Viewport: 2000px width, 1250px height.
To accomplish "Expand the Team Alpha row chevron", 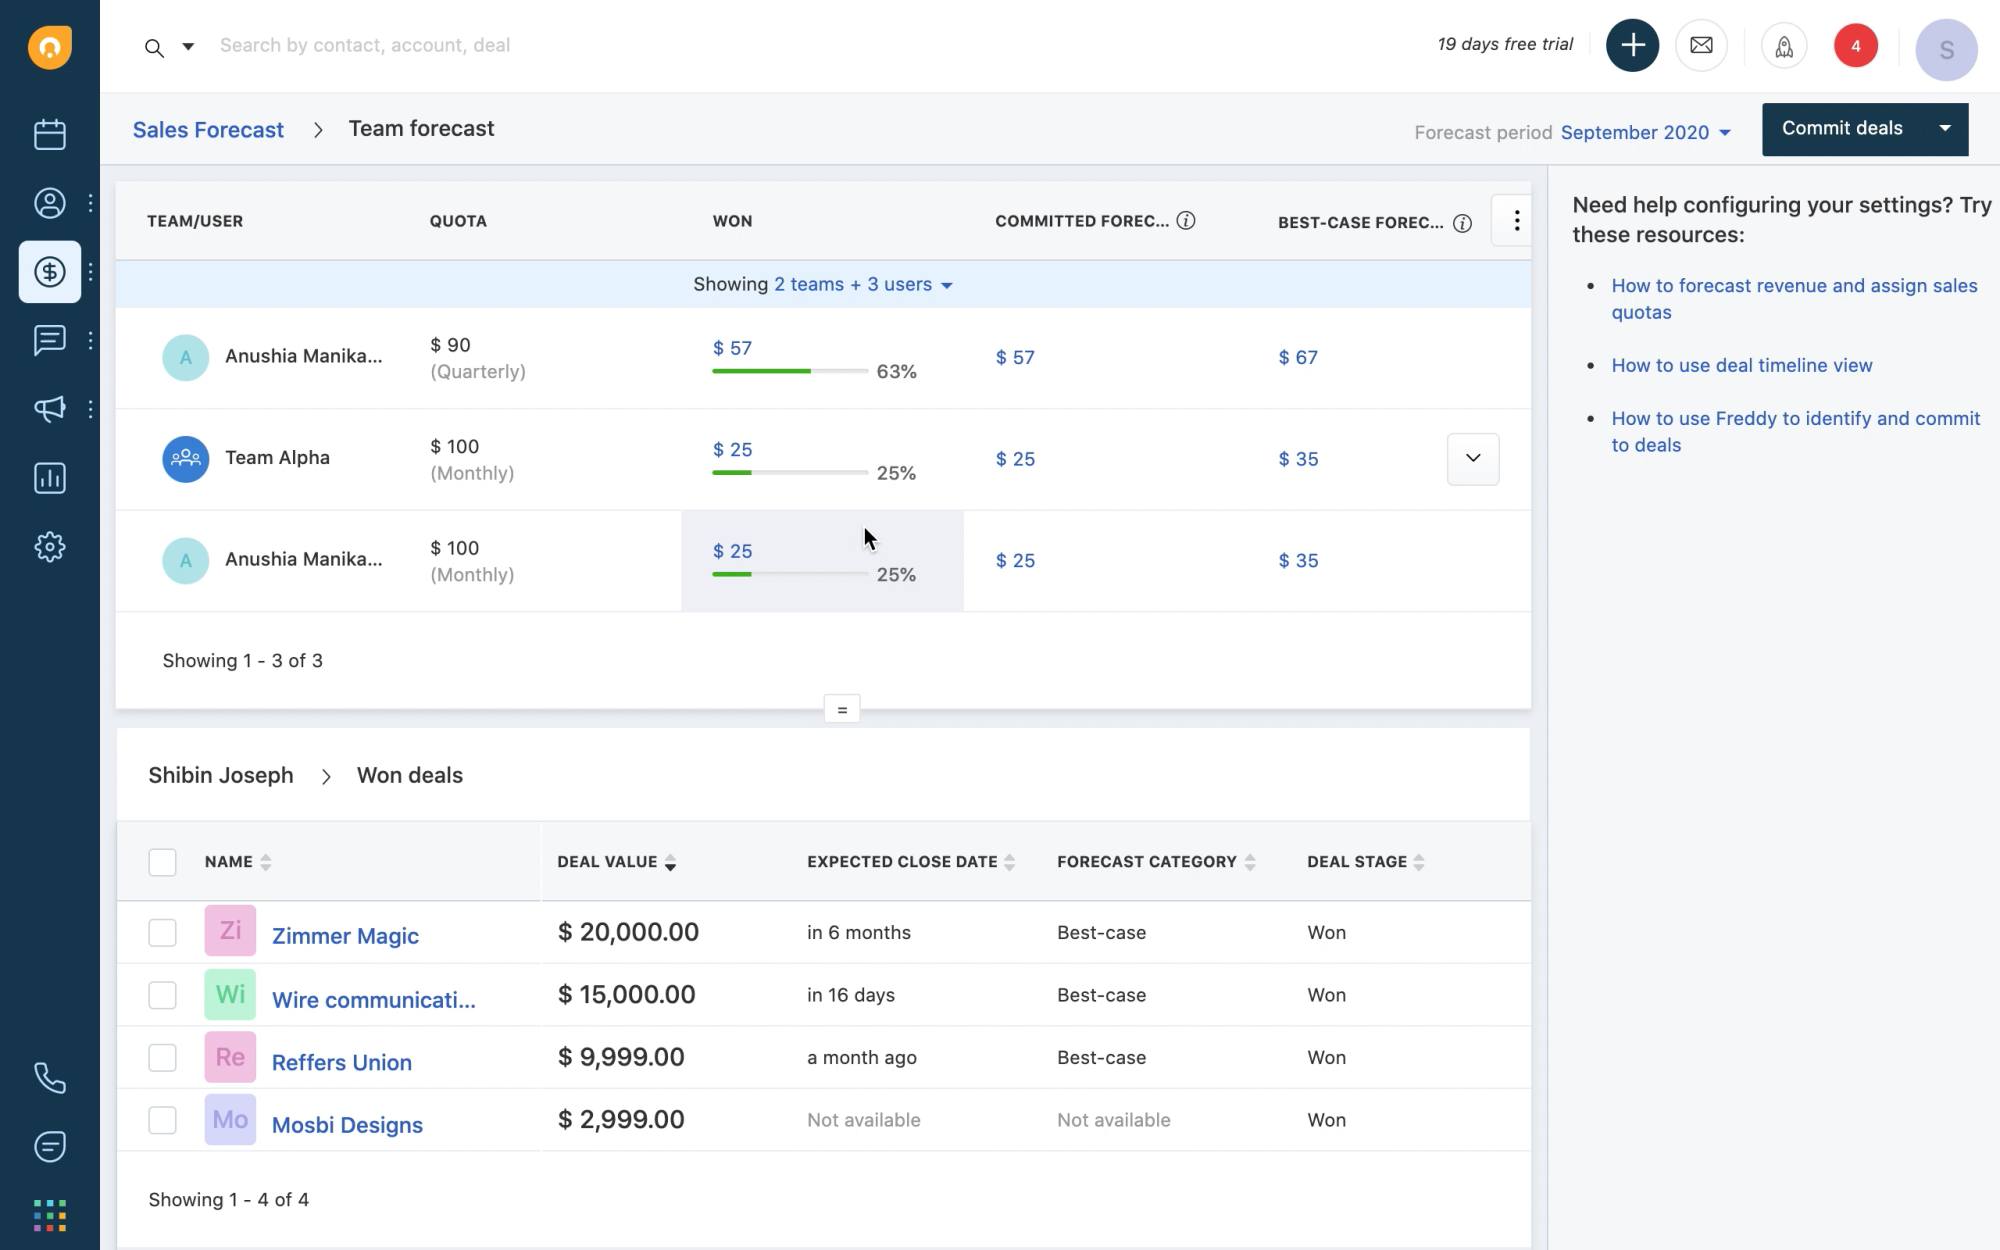I will tap(1472, 458).
